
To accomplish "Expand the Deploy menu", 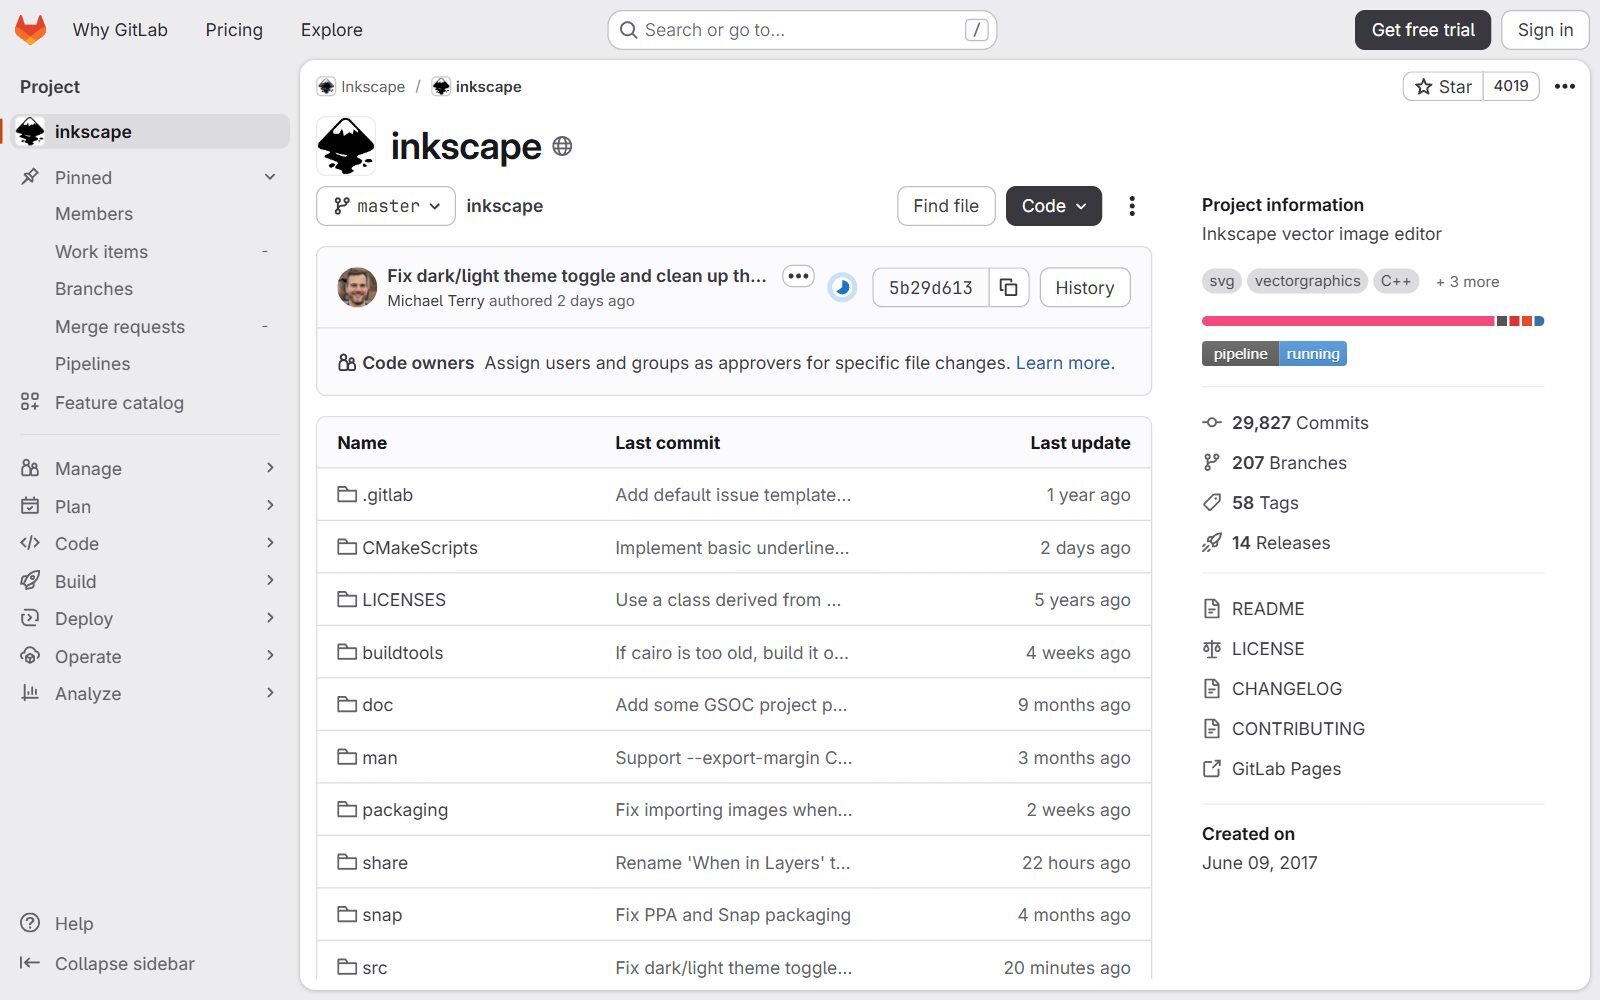I will coord(150,618).
